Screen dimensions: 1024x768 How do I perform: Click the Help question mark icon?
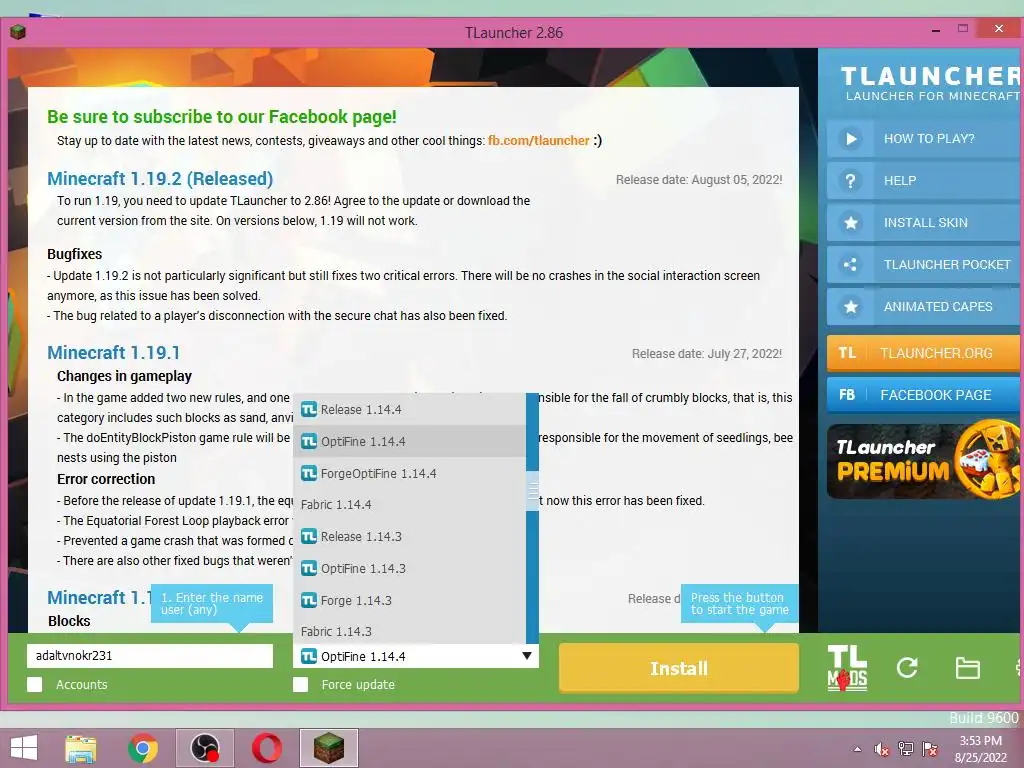850,180
